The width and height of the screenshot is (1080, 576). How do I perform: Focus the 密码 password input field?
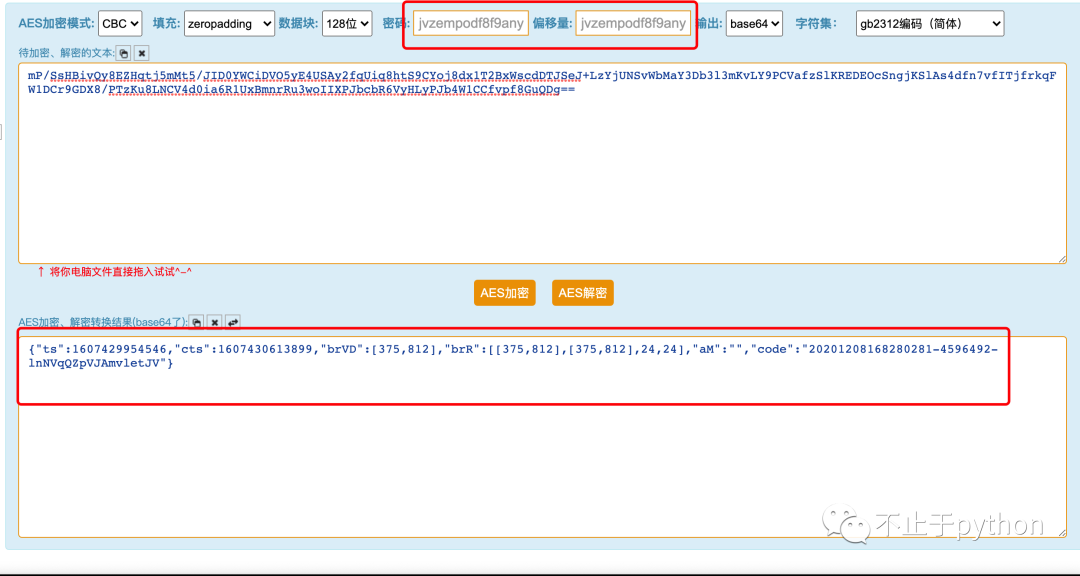point(470,23)
